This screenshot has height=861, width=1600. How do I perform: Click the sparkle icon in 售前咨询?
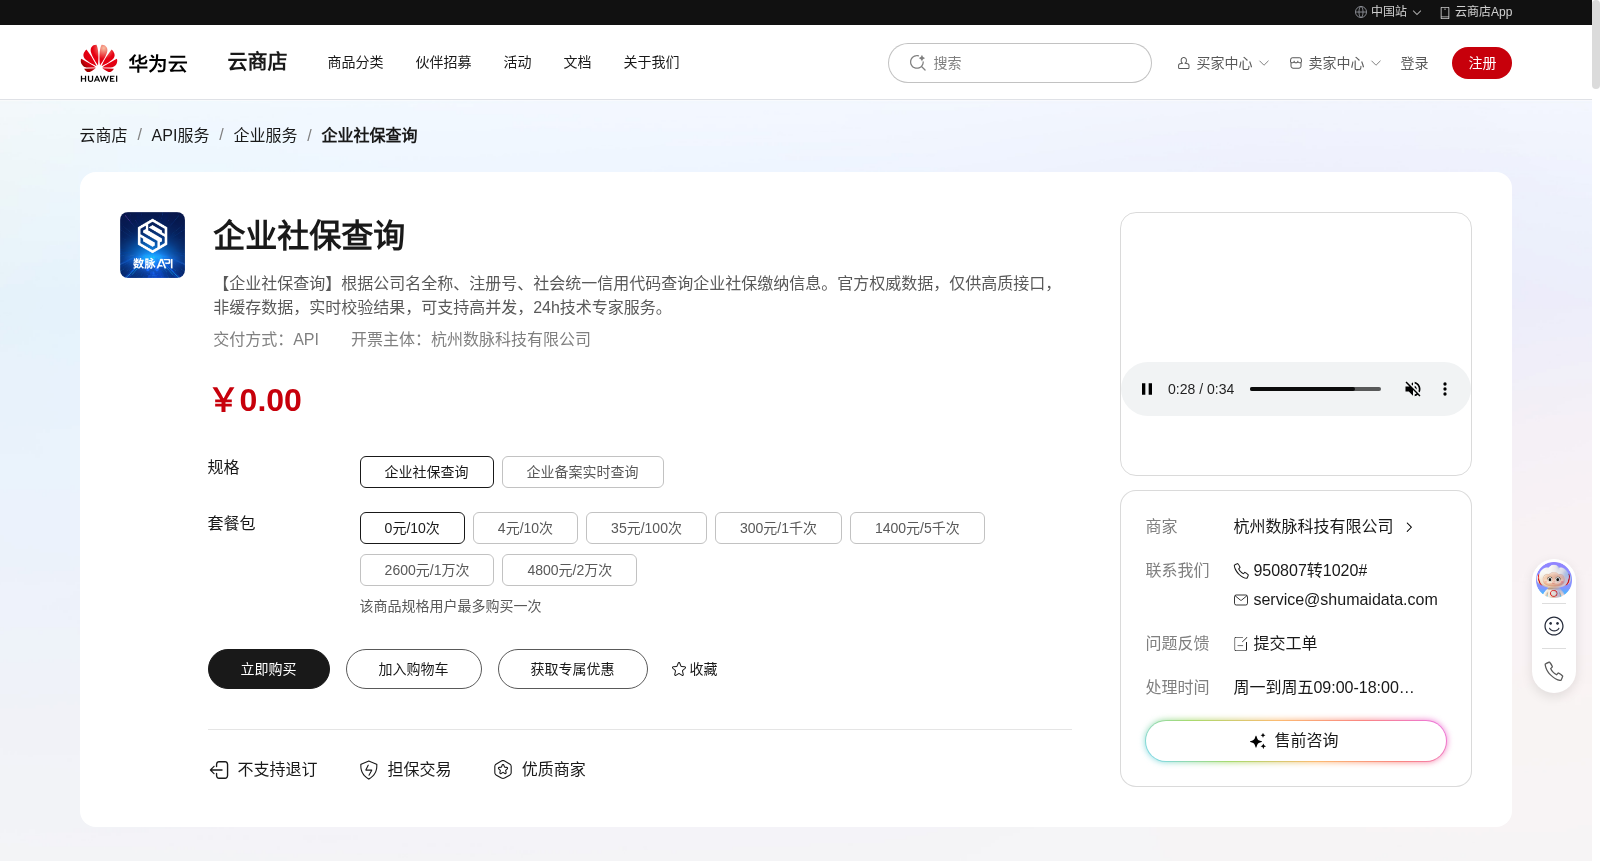1258,741
